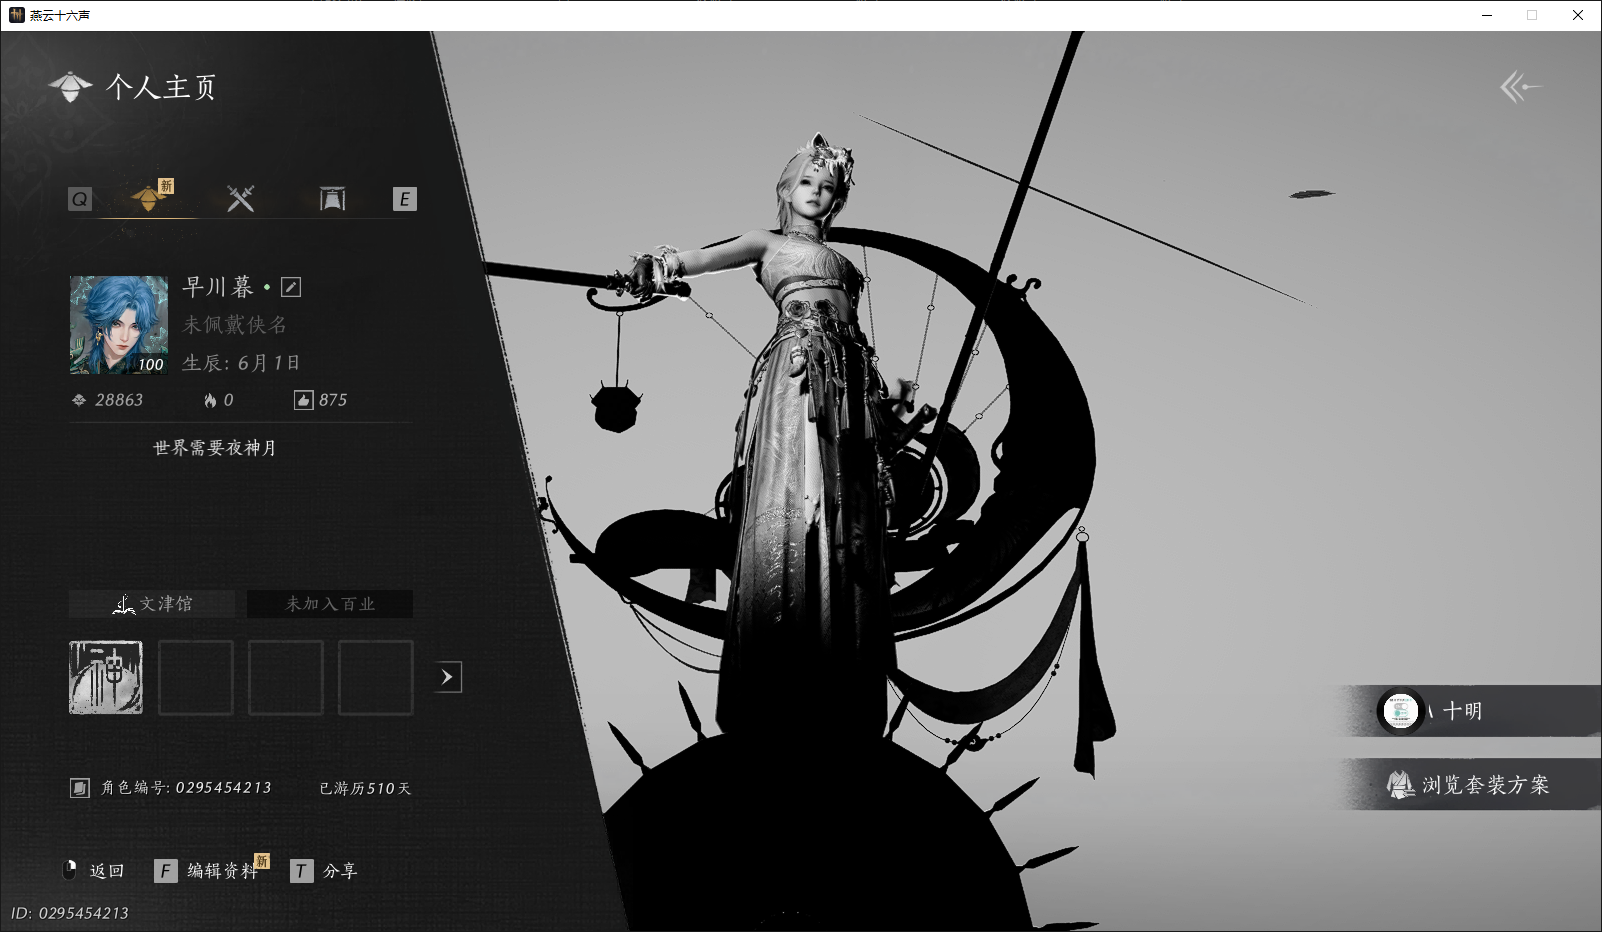Open the gate building tab
Image resolution: width=1602 pixels, height=932 pixels.
tap(332, 198)
